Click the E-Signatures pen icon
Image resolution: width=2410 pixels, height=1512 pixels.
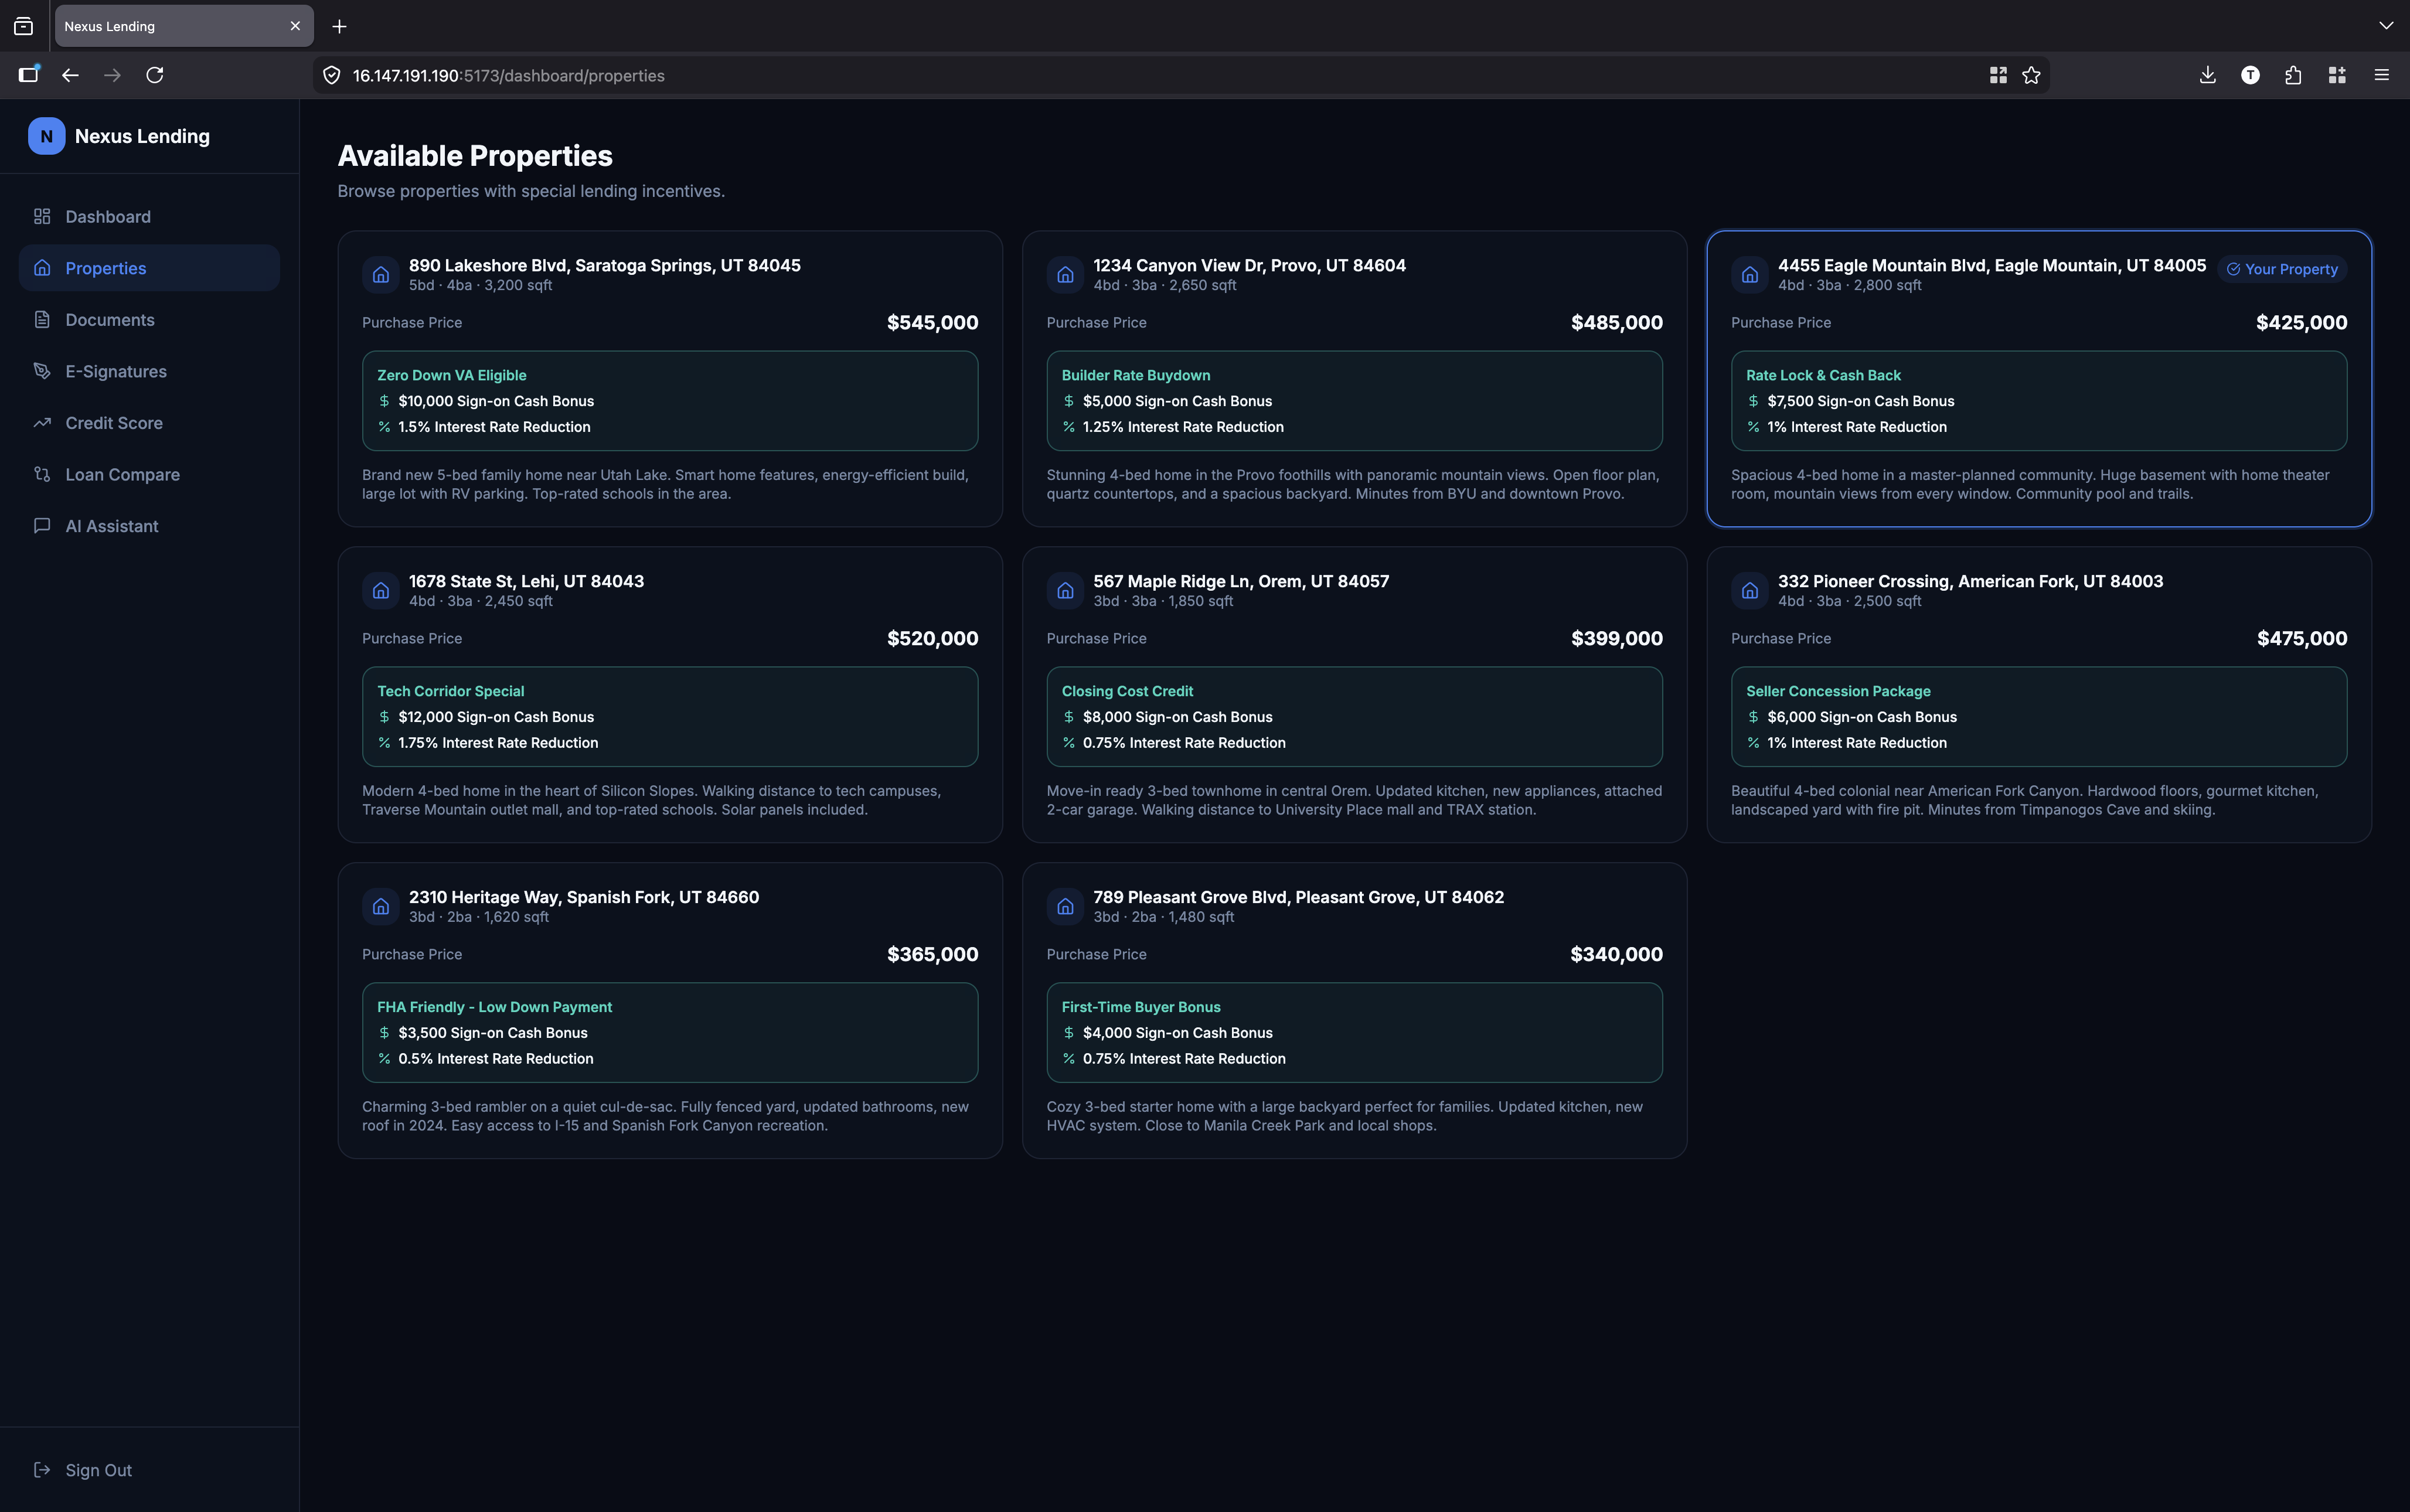42,371
